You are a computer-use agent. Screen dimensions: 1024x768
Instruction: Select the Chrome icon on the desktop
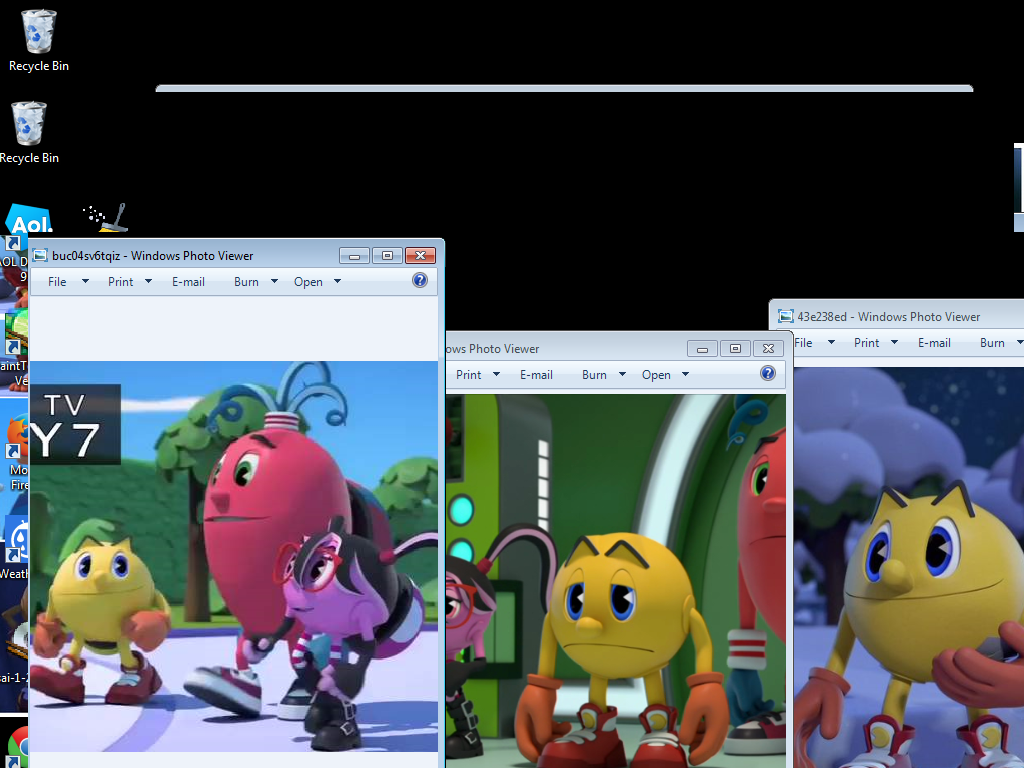coord(18,748)
